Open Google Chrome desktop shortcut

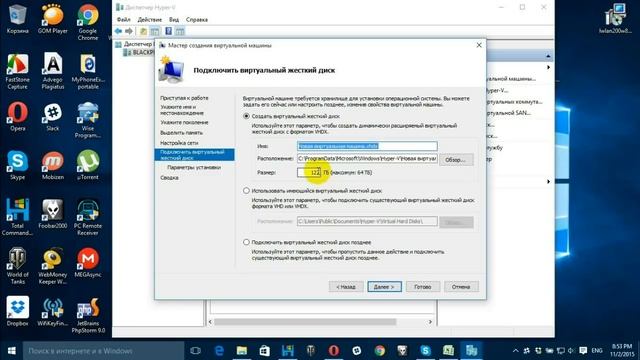click(88, 22)
